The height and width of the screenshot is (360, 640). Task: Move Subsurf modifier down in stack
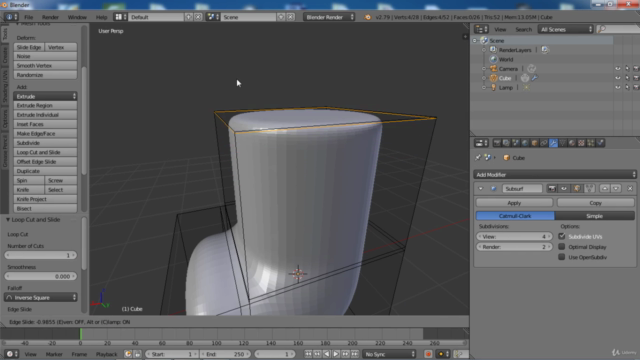[616, 189]
